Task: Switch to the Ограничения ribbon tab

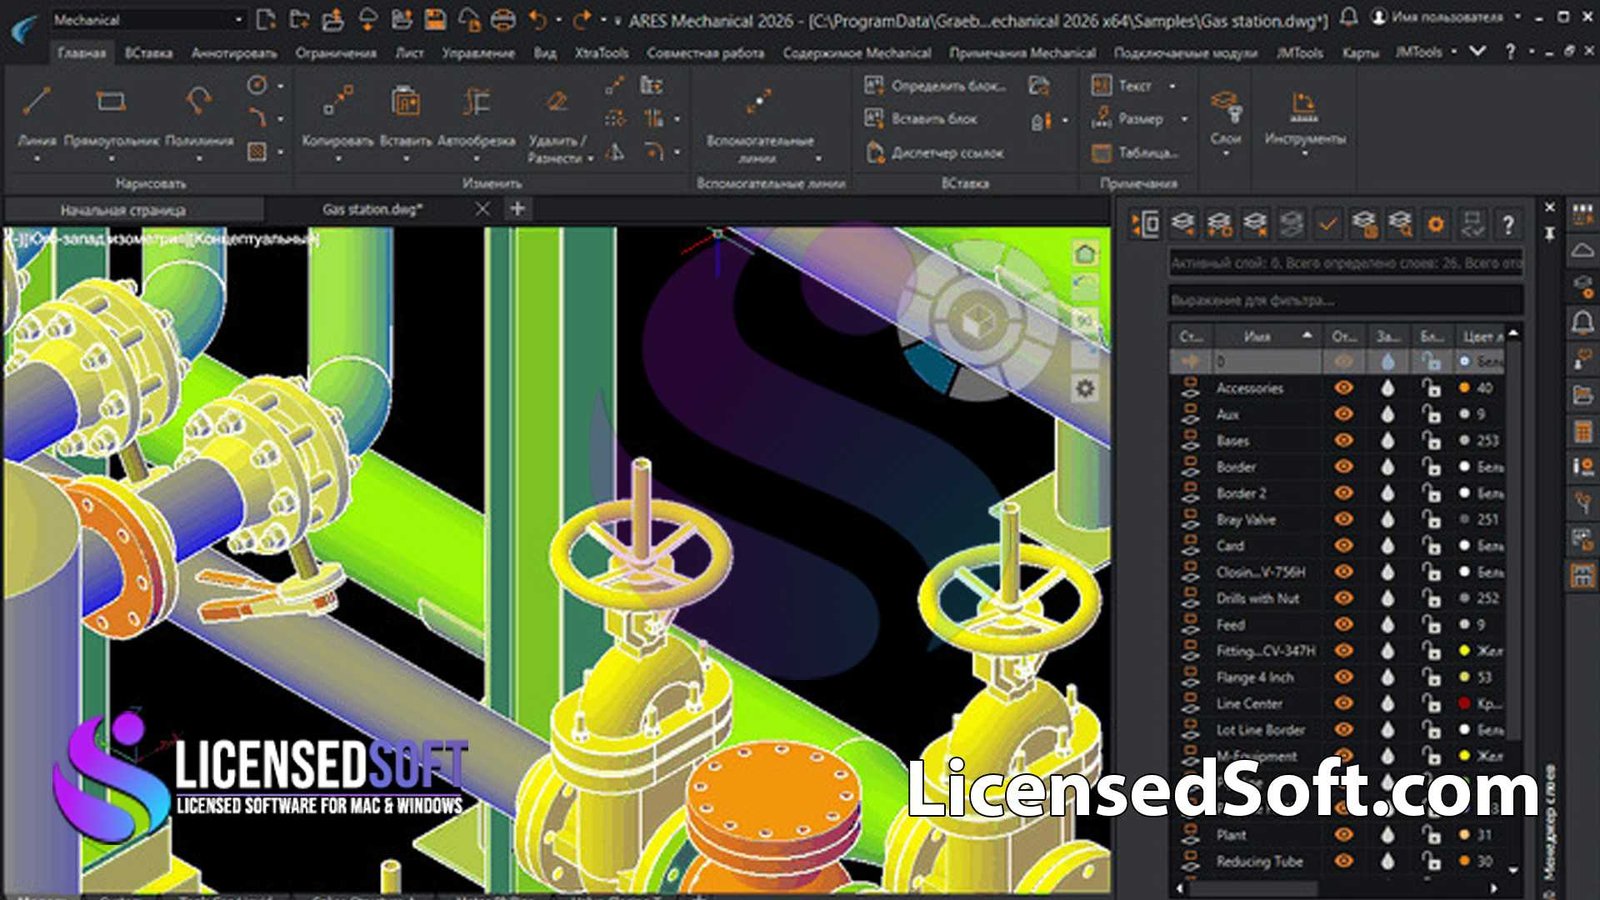Action: (x=336, y=53)
